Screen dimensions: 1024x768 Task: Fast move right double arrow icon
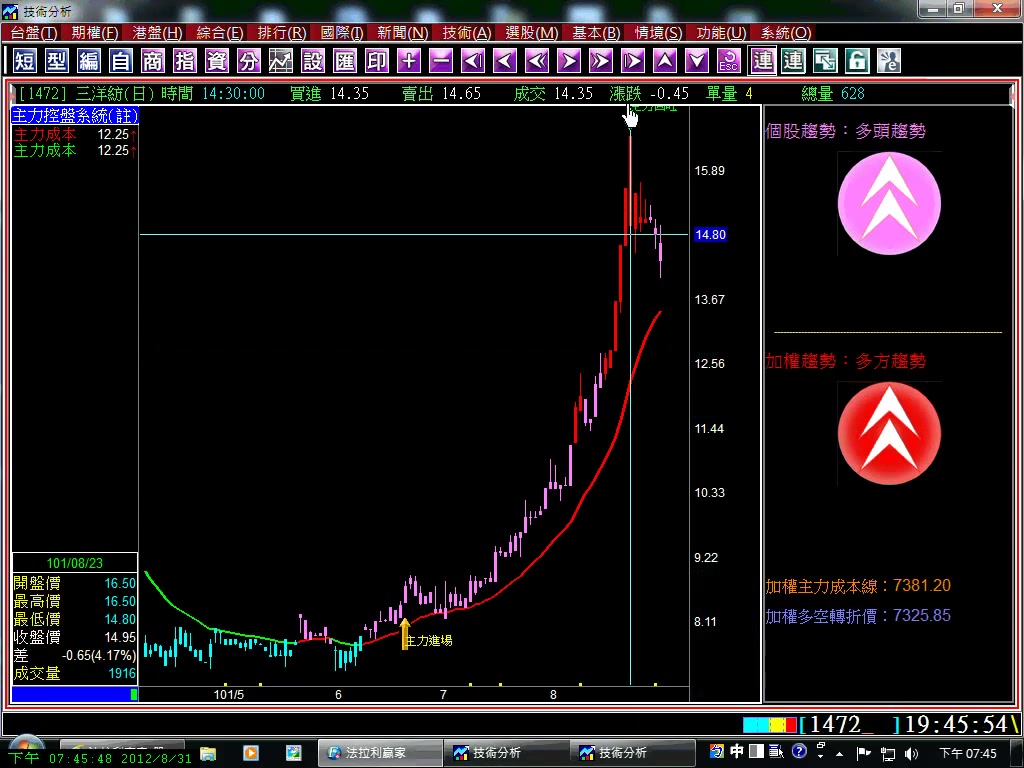tap(601, 61)
